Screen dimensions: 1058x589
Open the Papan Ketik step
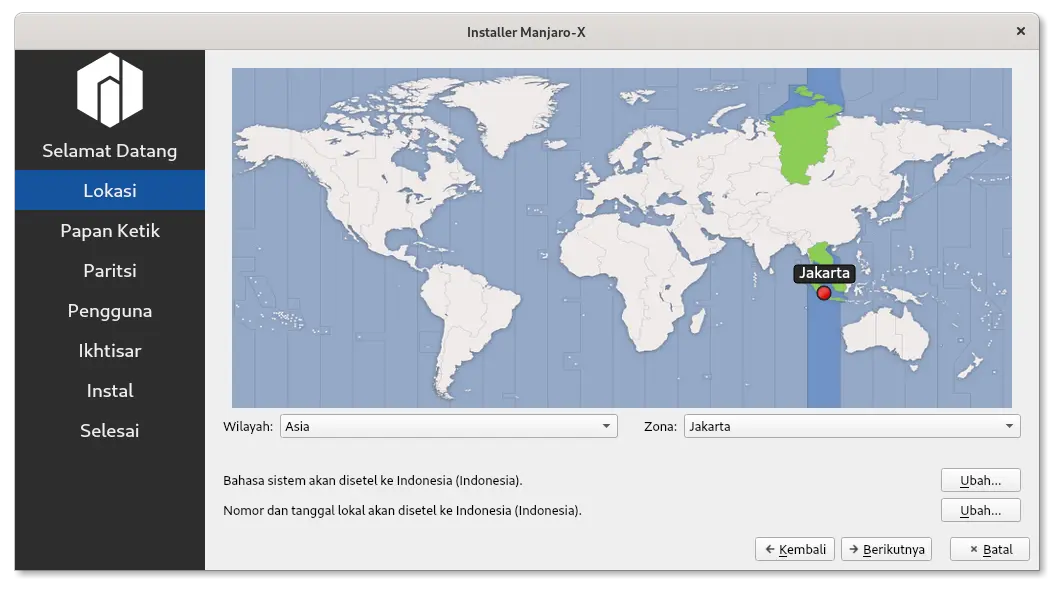(109, 231)
